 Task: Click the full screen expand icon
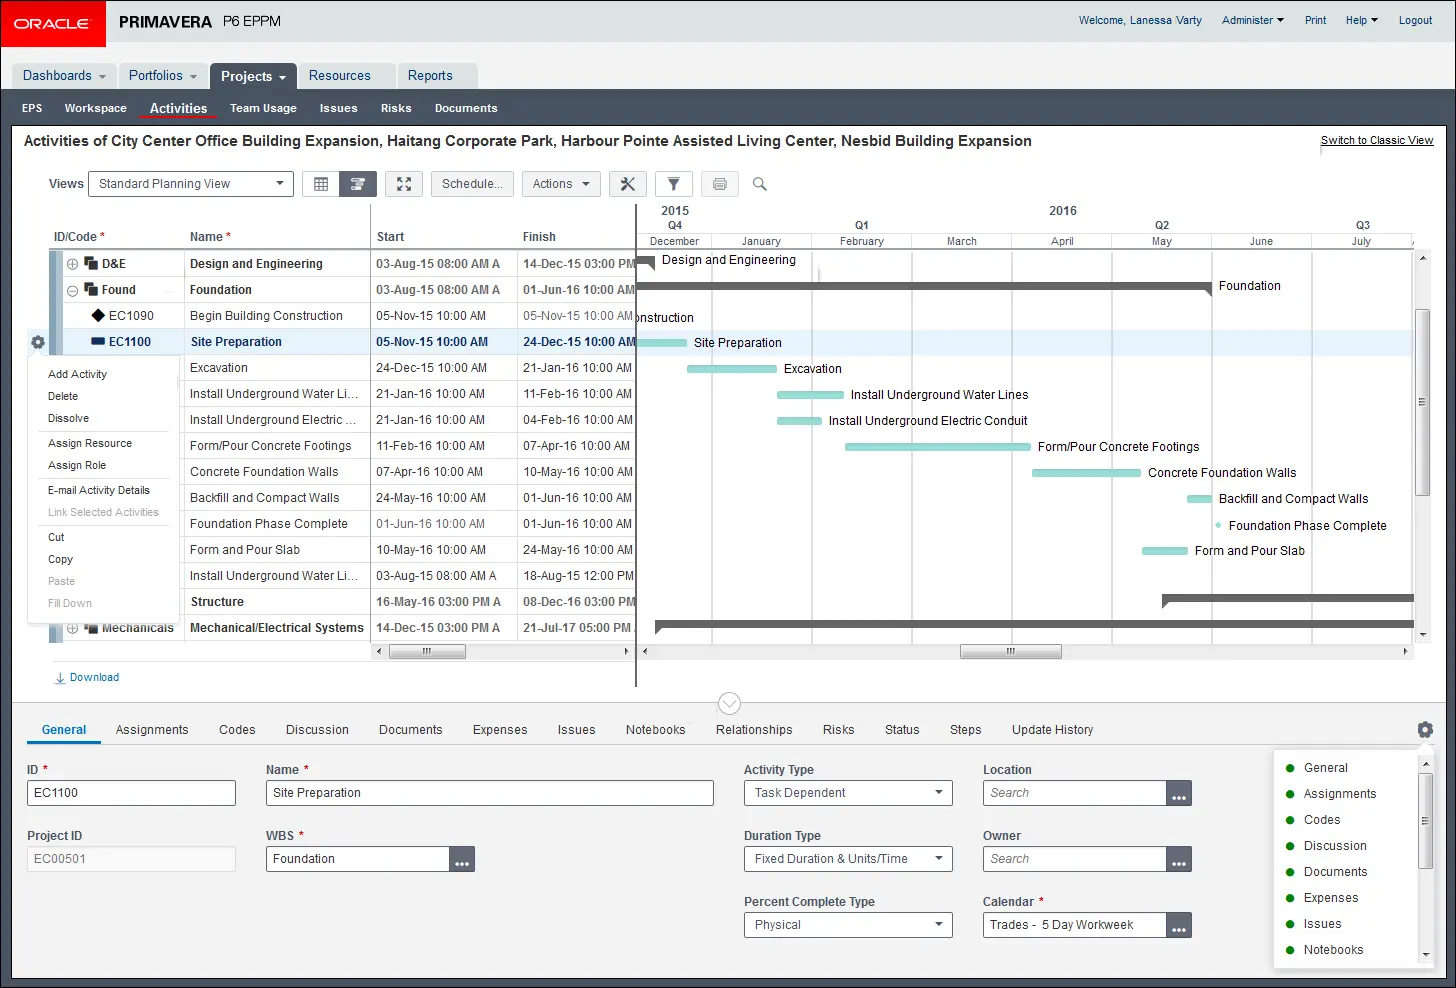[x=404, y=184]
